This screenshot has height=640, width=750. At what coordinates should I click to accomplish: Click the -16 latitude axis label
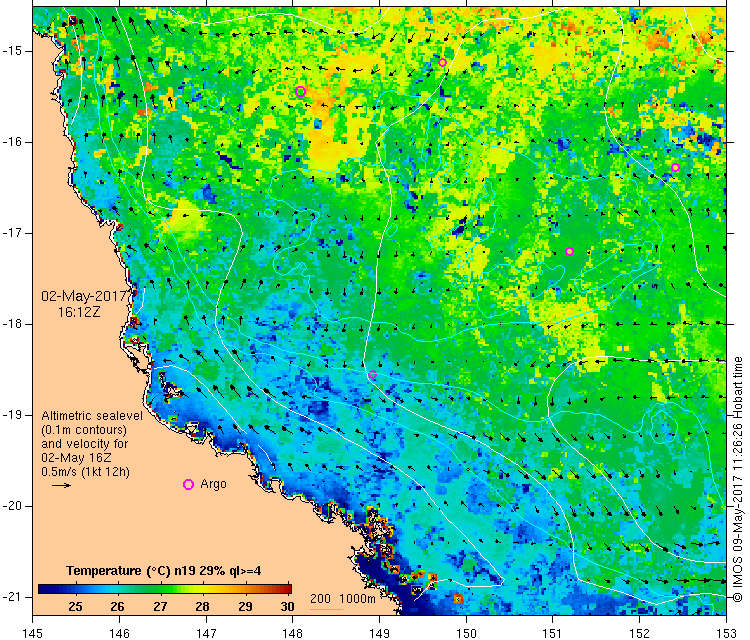[x=11, y=142]
